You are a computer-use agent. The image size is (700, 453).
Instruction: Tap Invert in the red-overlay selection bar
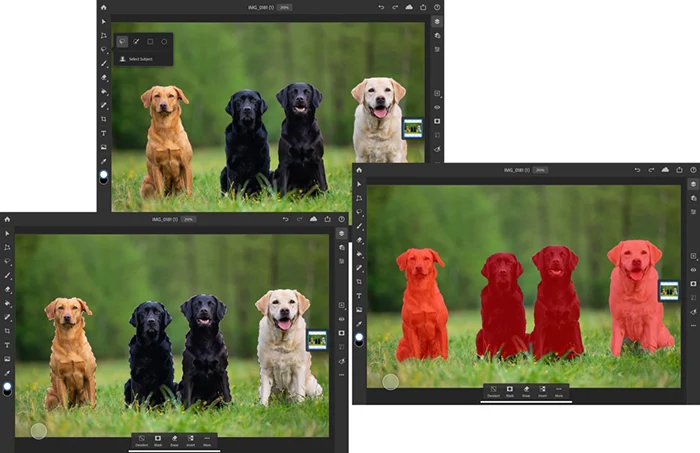pyautogui.click(x=542, y=391)
